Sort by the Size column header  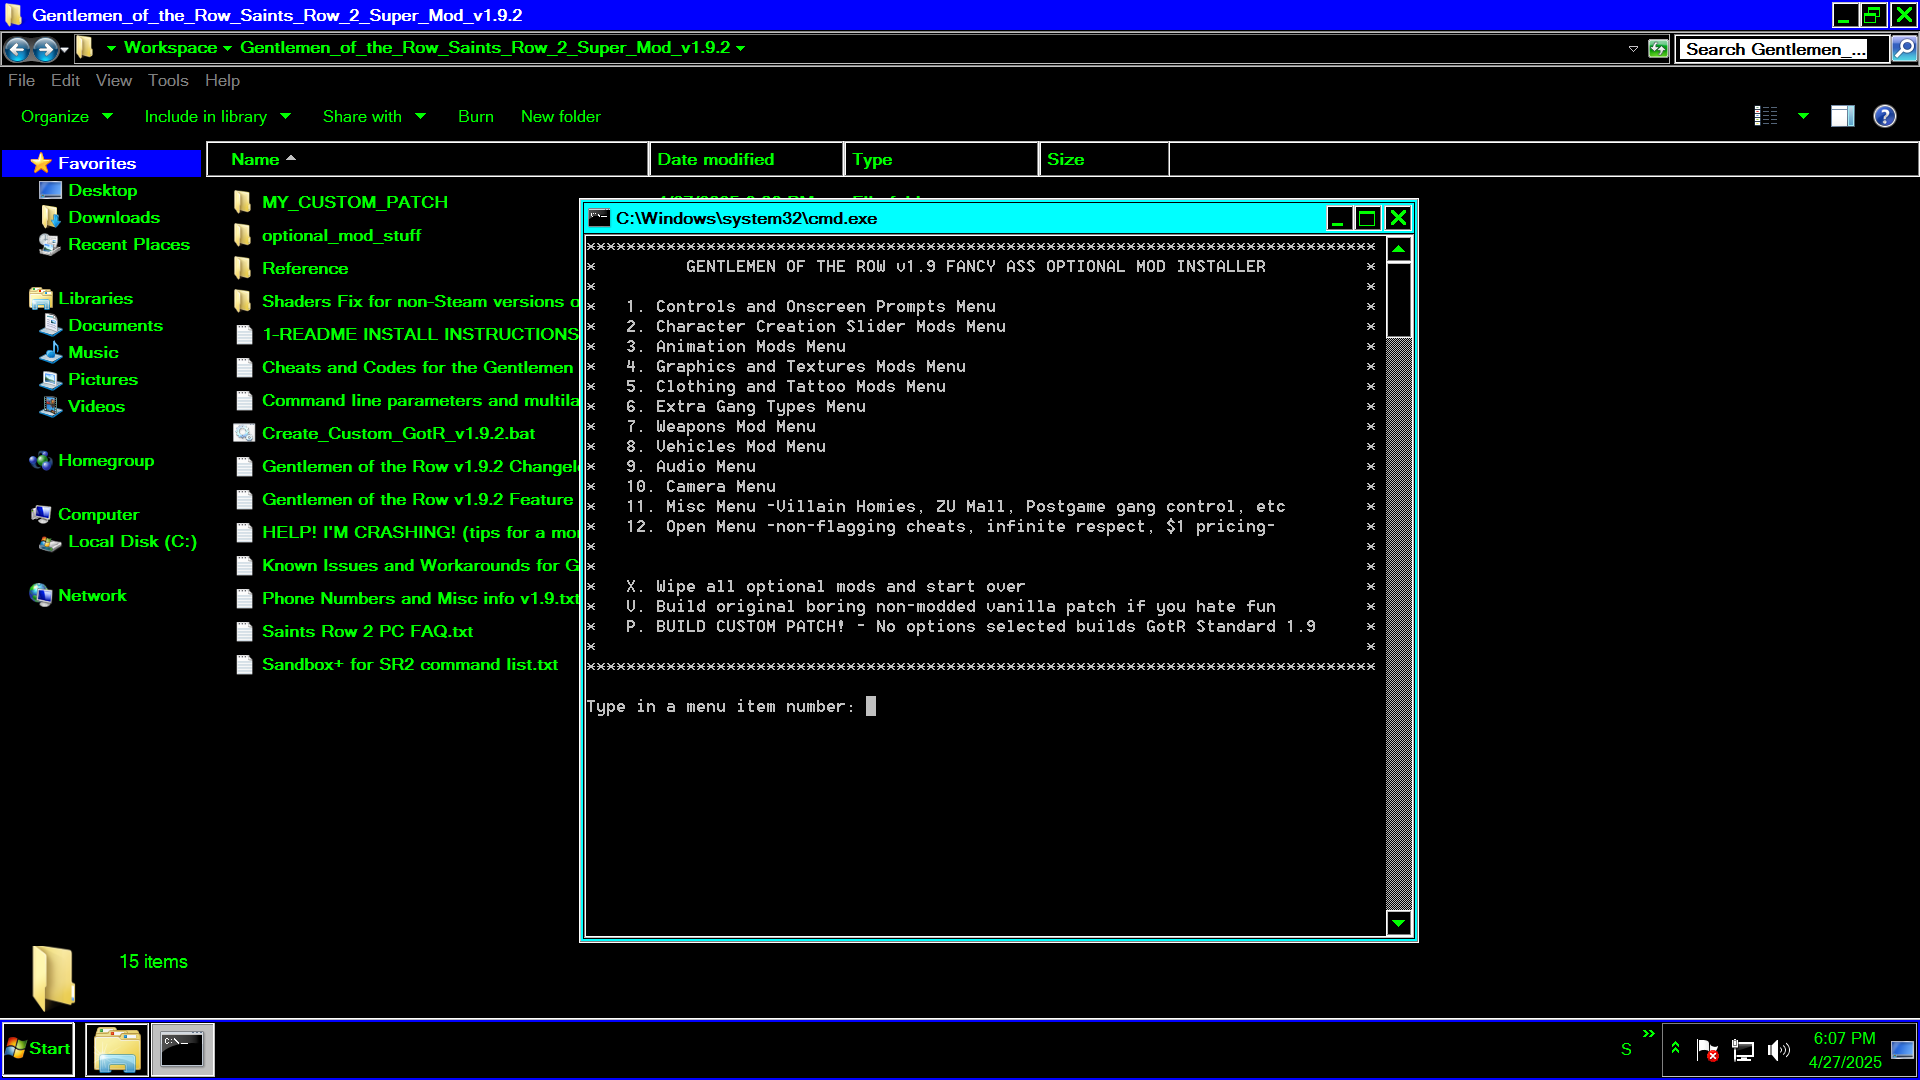[1104, 160]
